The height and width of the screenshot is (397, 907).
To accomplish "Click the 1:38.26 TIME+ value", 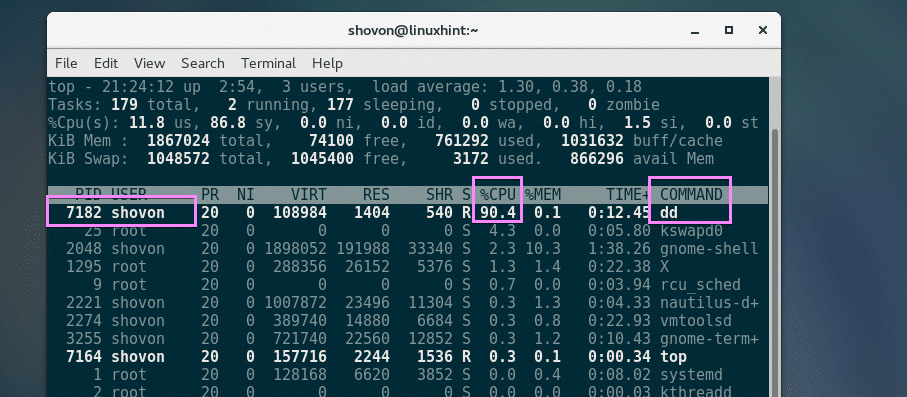I will 619,249.
